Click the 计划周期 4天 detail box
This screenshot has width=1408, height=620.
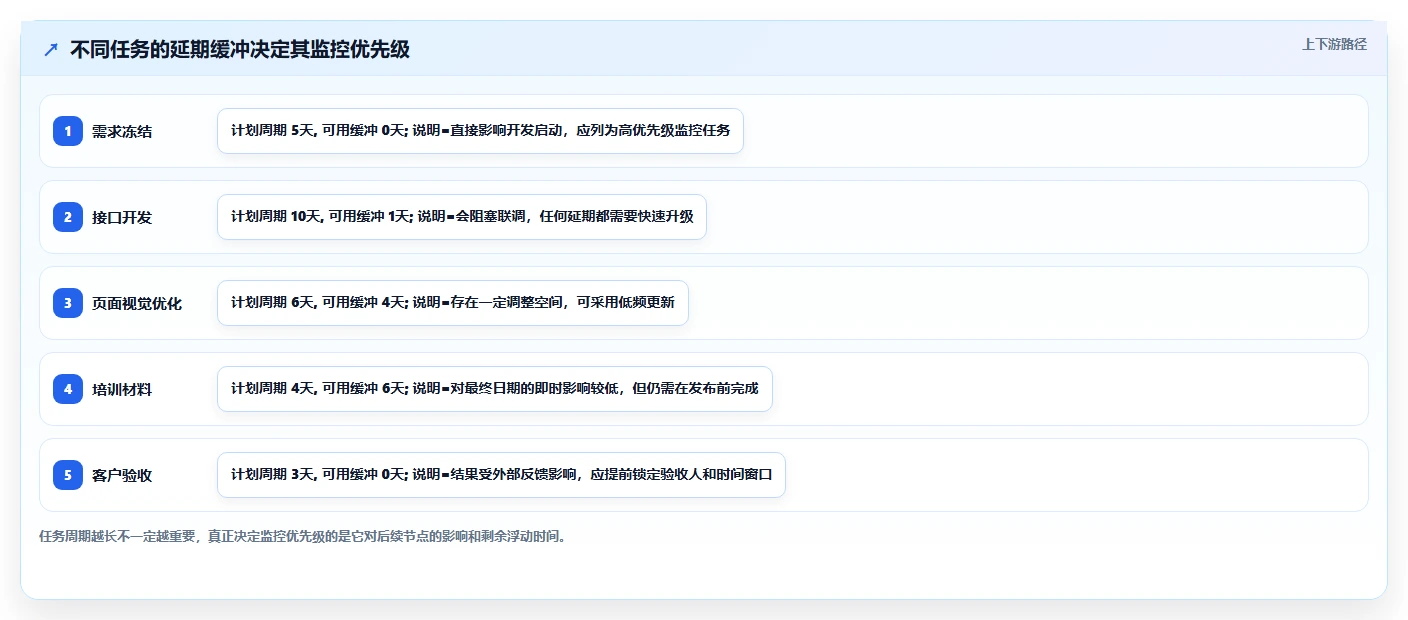(x=495, y=389)
